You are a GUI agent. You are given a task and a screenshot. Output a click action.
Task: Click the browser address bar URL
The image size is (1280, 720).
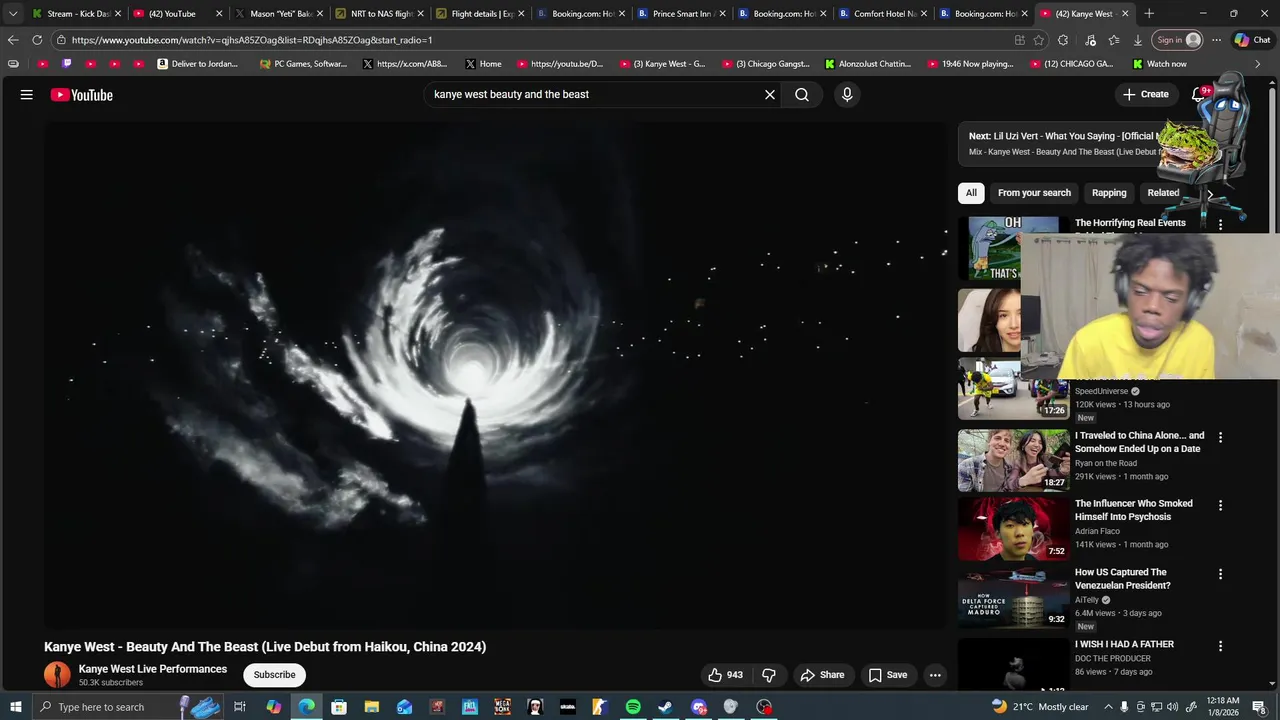coord(252,40)
